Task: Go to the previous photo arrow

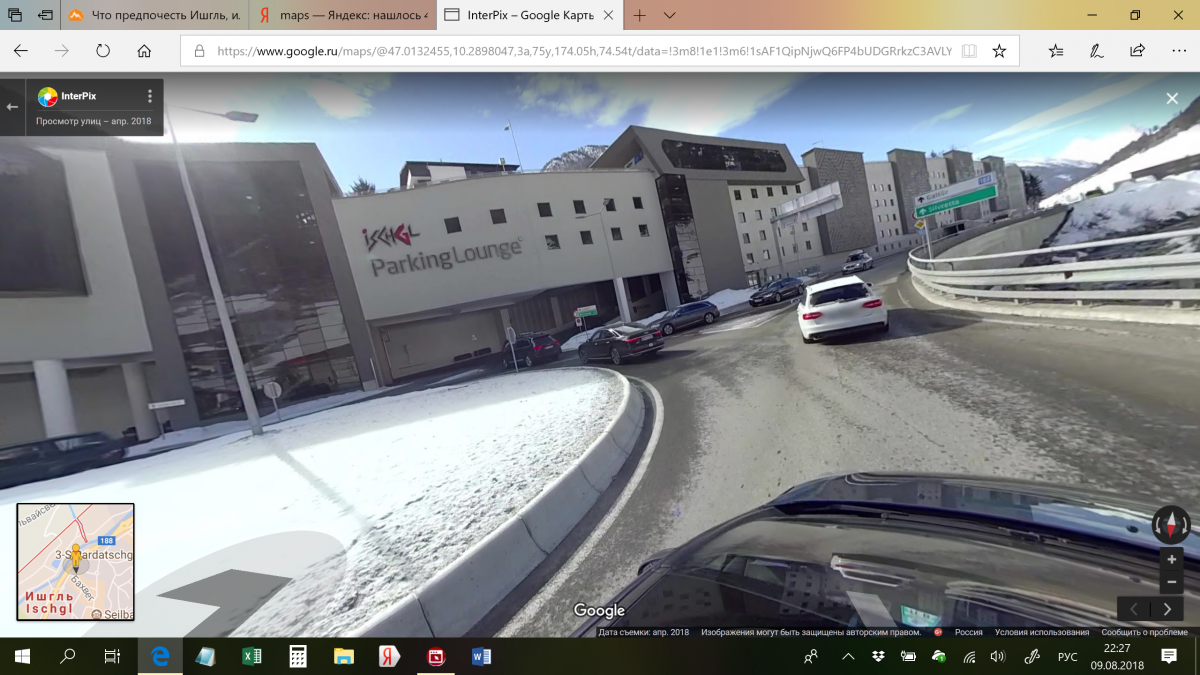Action: point(1134,609)
